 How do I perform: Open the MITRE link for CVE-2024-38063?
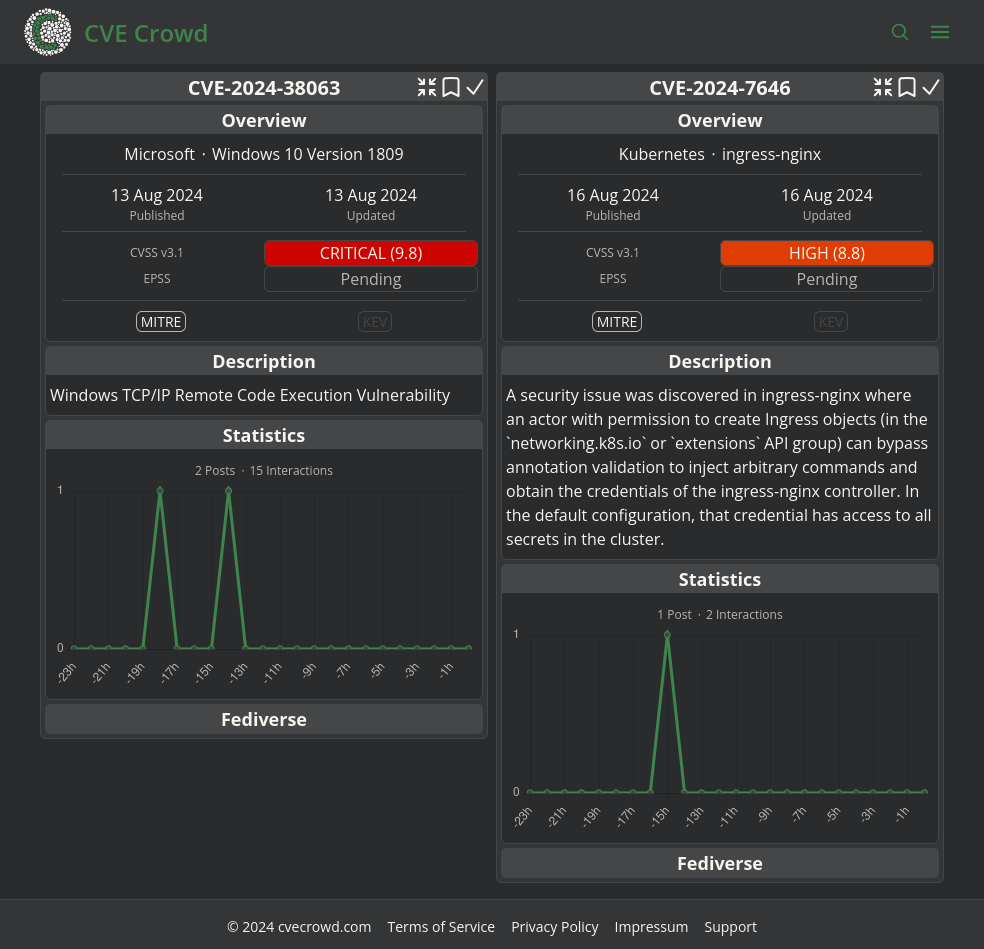pos(161,322)
